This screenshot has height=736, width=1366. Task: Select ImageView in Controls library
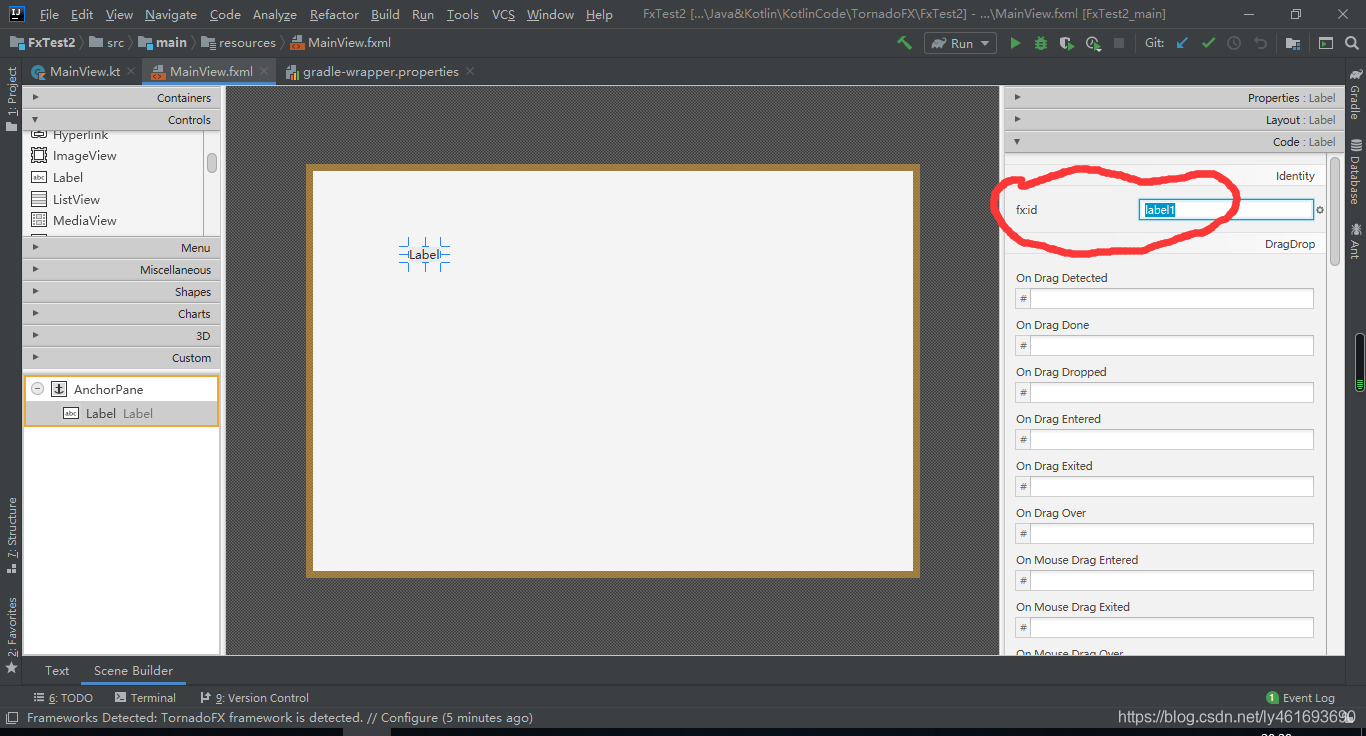coord(84,155)
